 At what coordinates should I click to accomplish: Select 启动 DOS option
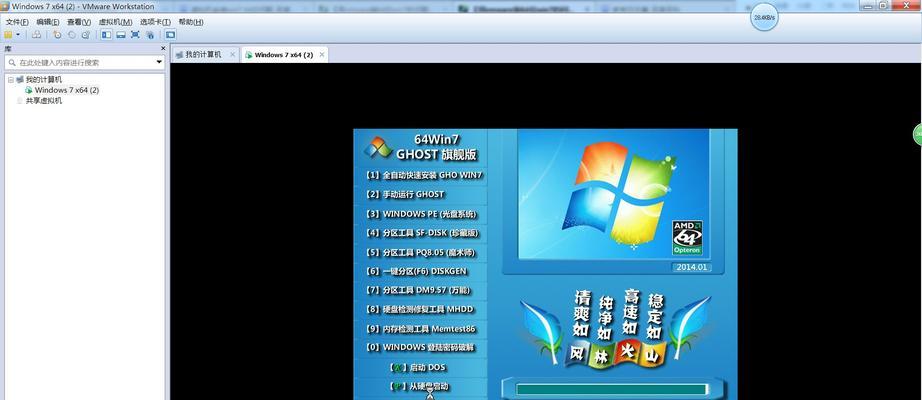(x=417, y=367)
